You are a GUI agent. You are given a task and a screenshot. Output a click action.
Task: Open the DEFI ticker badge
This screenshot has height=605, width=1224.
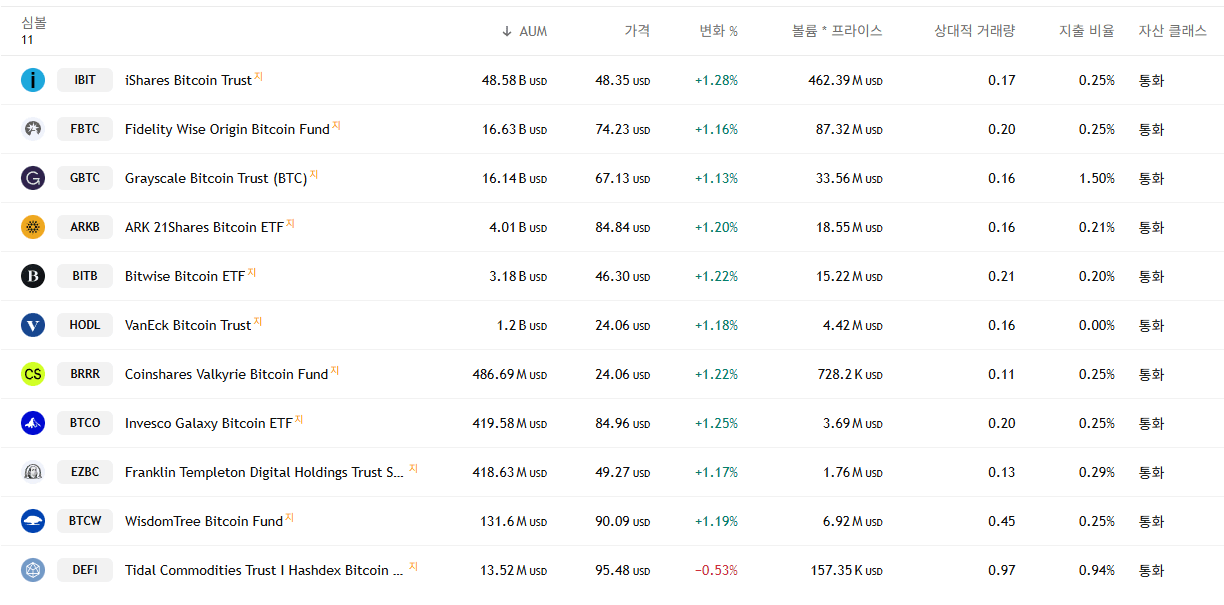(85, 570)
